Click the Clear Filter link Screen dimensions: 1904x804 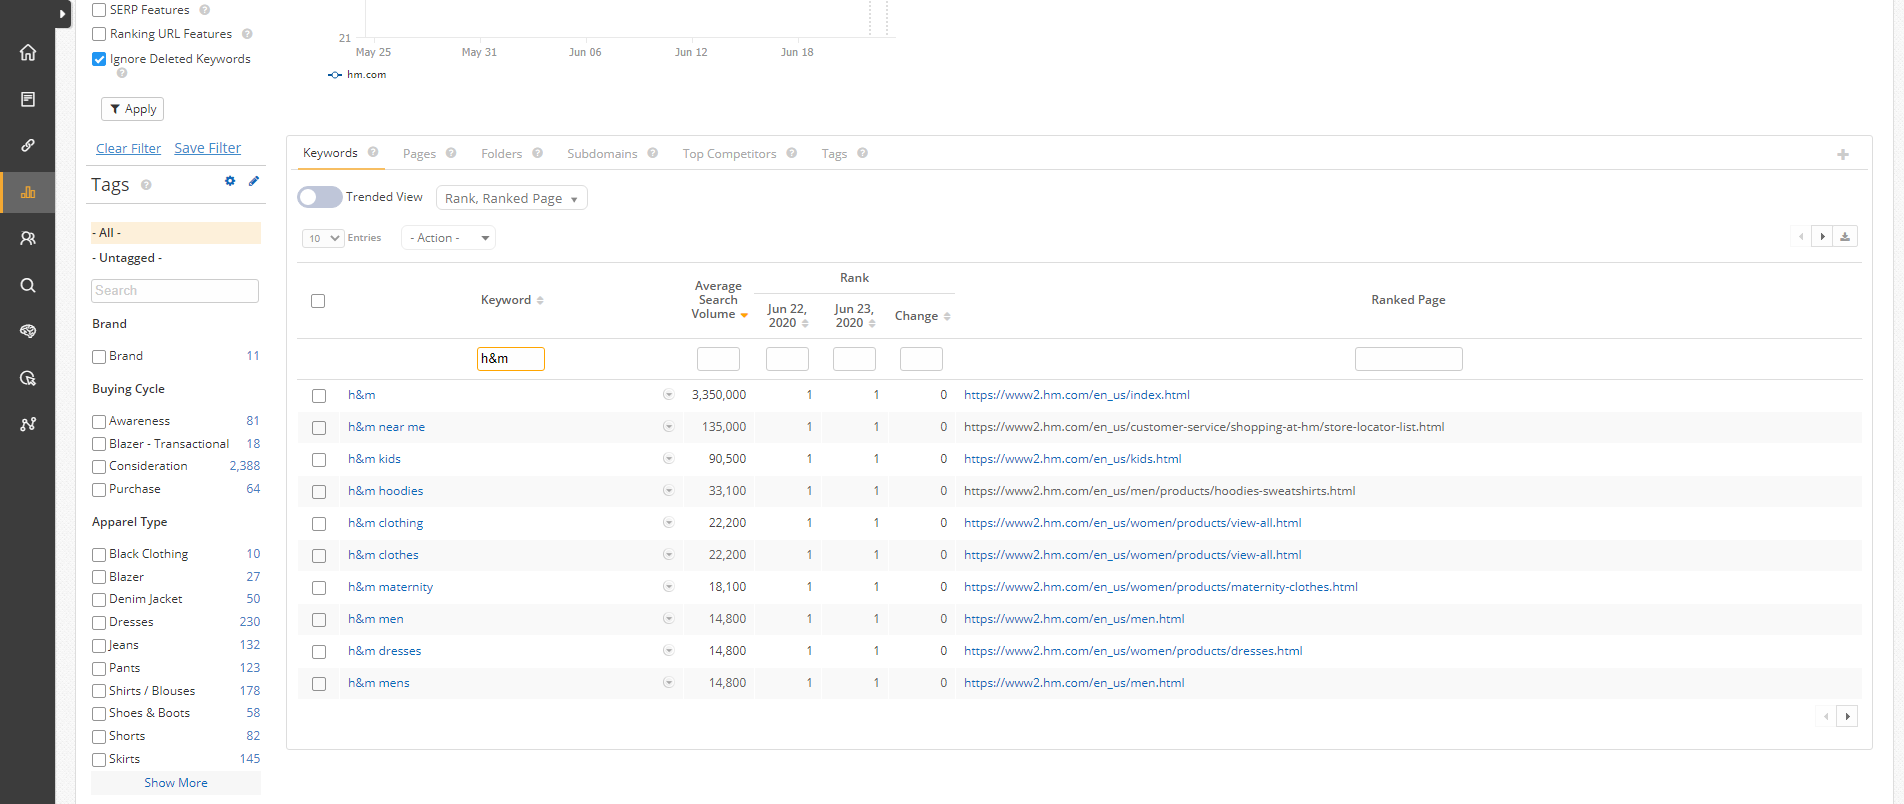click(128, 148)
